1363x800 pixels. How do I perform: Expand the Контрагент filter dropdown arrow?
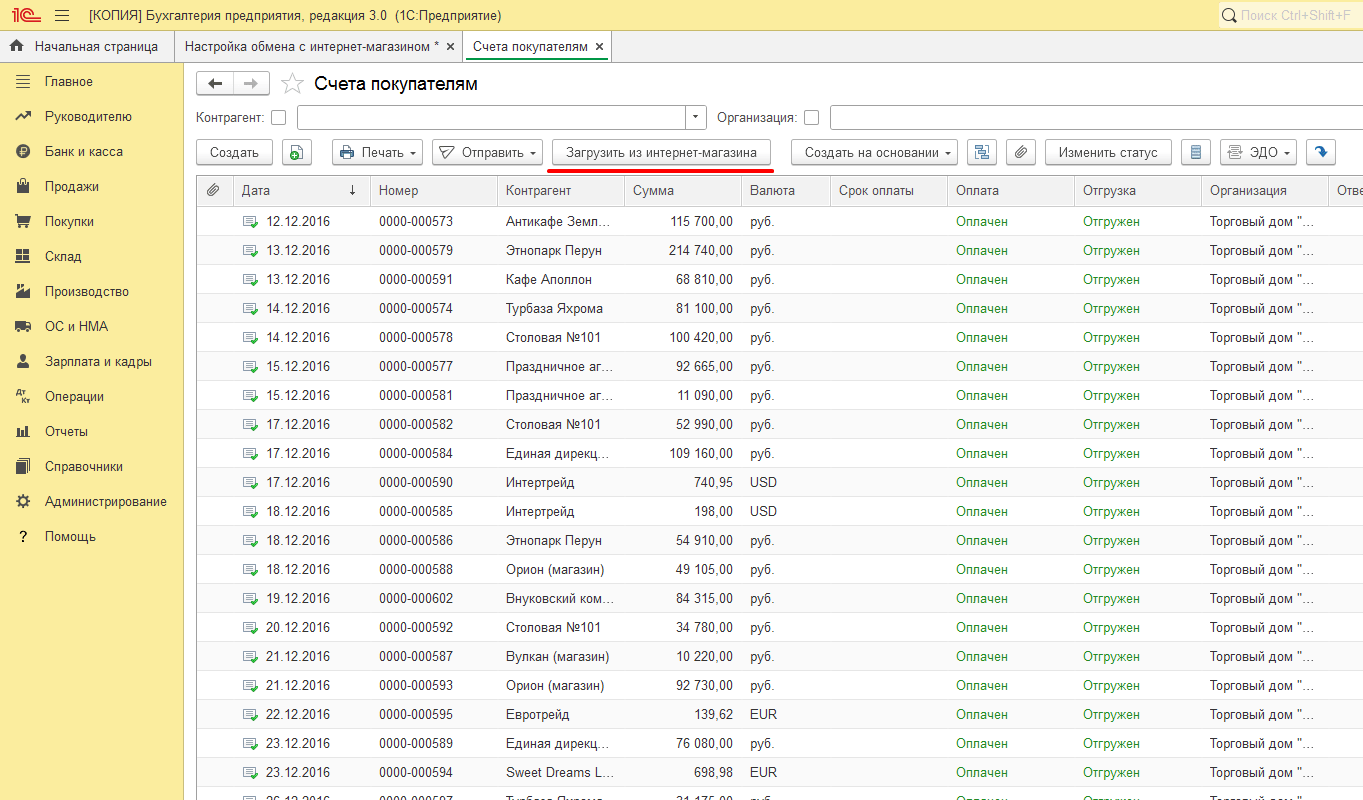(696, 118)
